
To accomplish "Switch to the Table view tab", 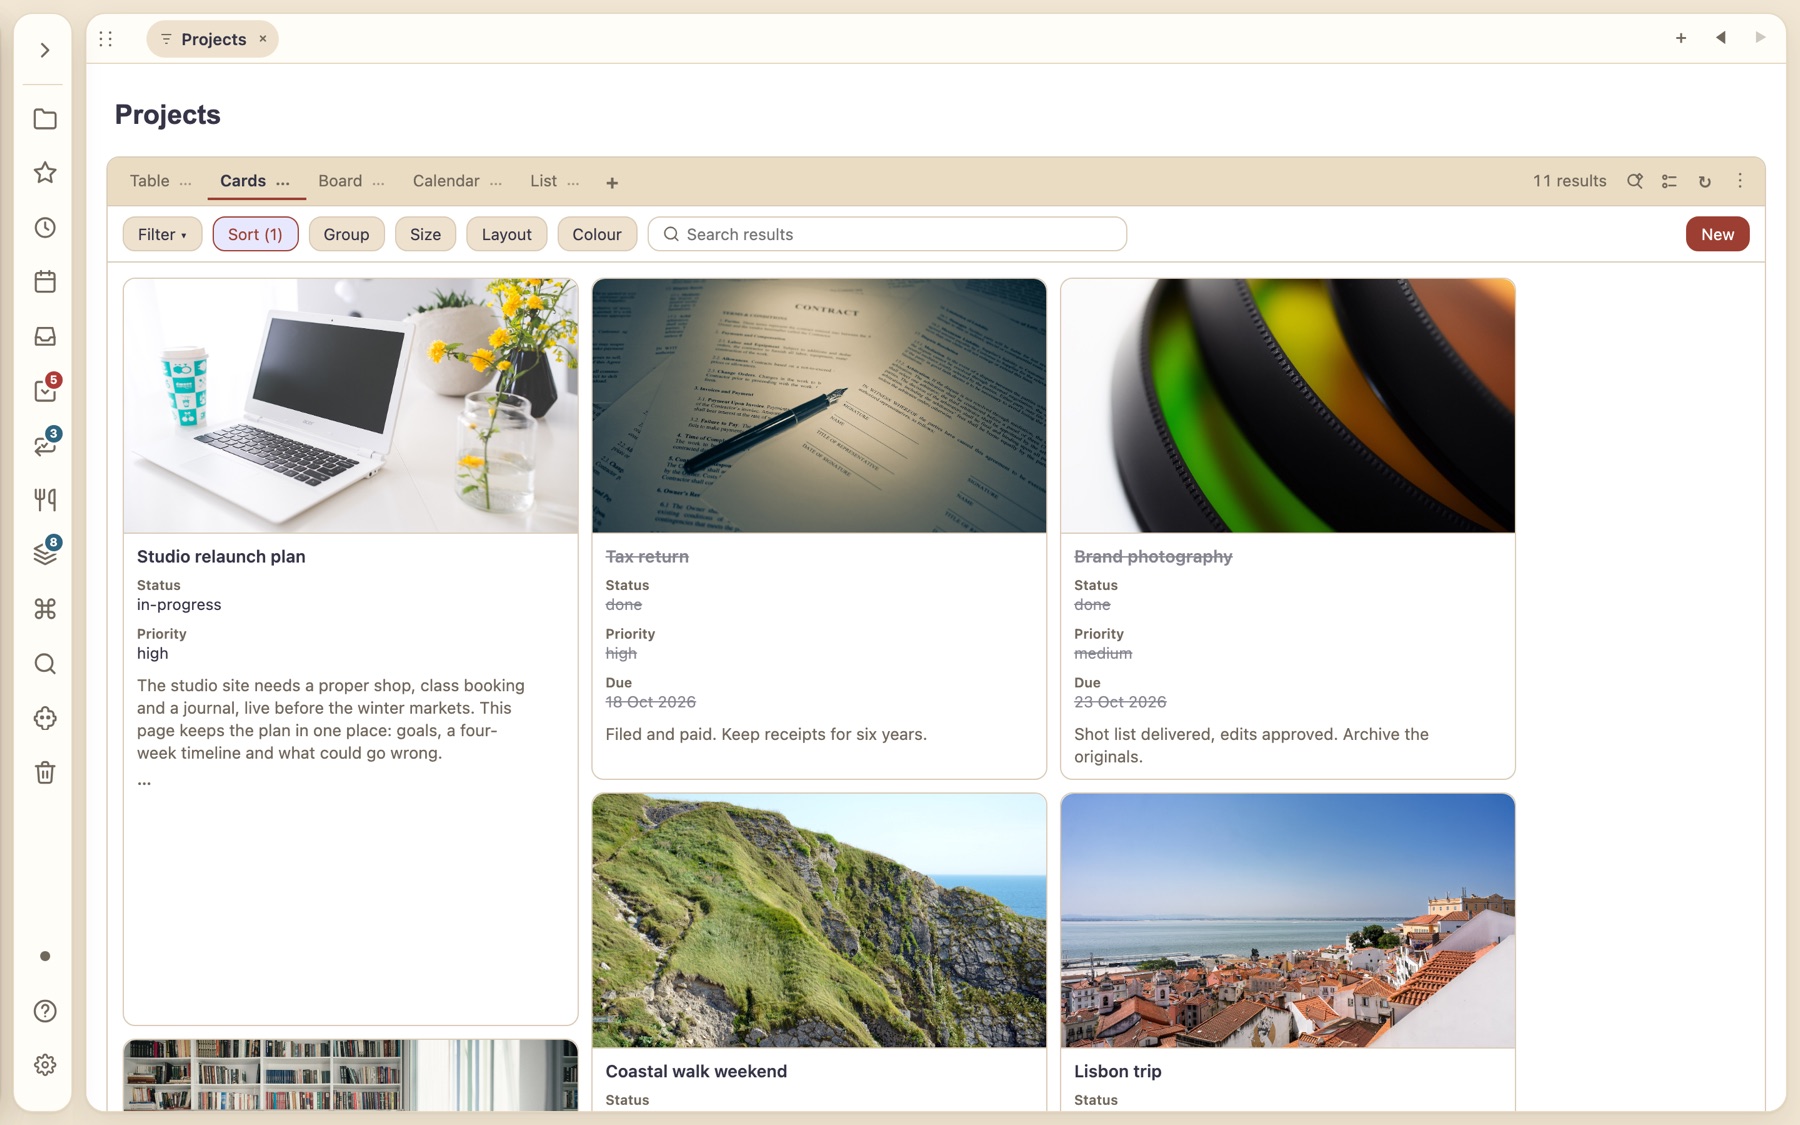I will [149, 181].
